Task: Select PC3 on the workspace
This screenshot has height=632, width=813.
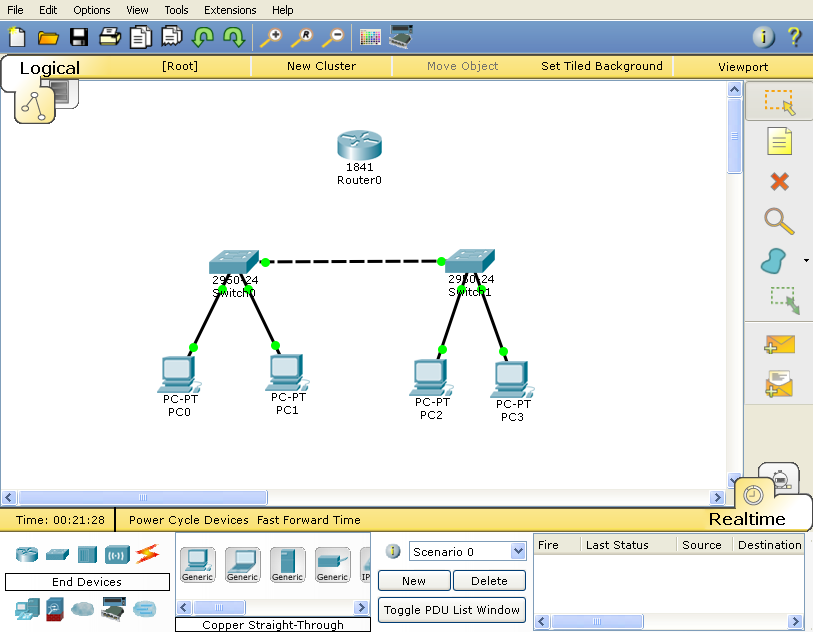Action: click(x=512, y=380)
